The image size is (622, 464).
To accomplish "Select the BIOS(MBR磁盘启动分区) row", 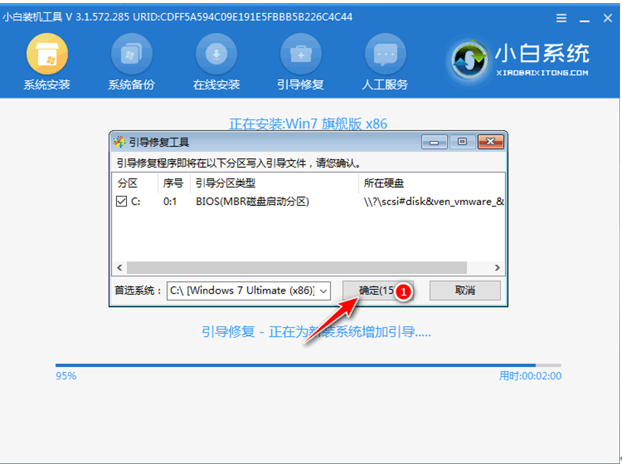I will [x=252, y=201].
